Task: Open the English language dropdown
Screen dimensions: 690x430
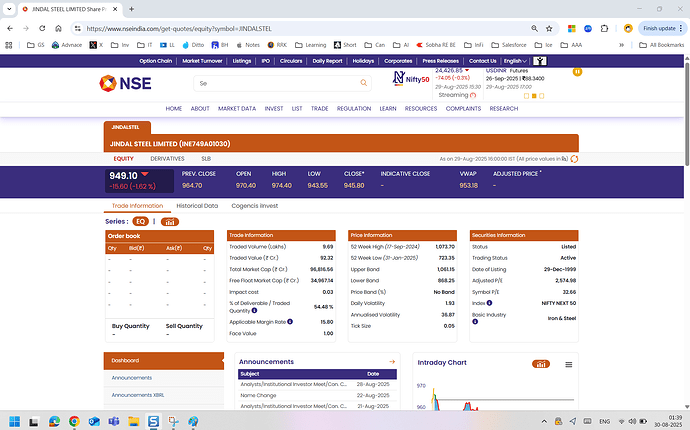Action: 515,61
